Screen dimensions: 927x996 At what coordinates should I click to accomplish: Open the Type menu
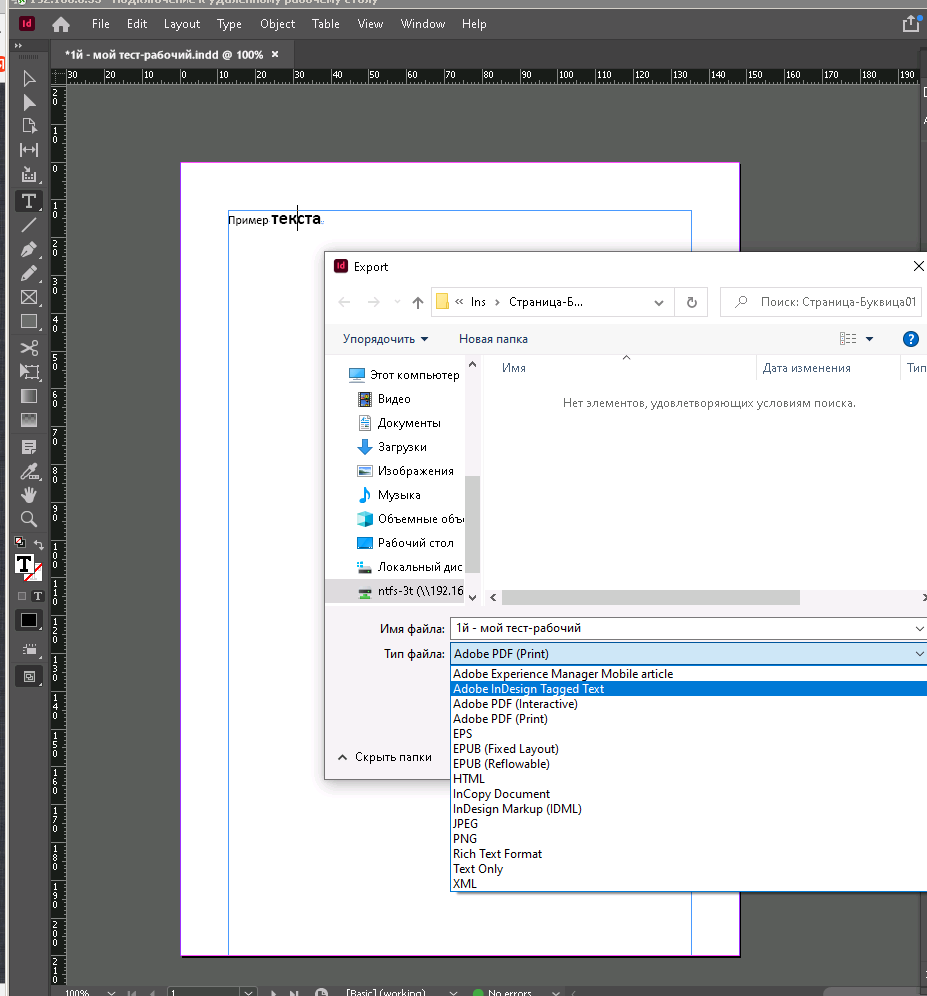[x=229, y=24]
